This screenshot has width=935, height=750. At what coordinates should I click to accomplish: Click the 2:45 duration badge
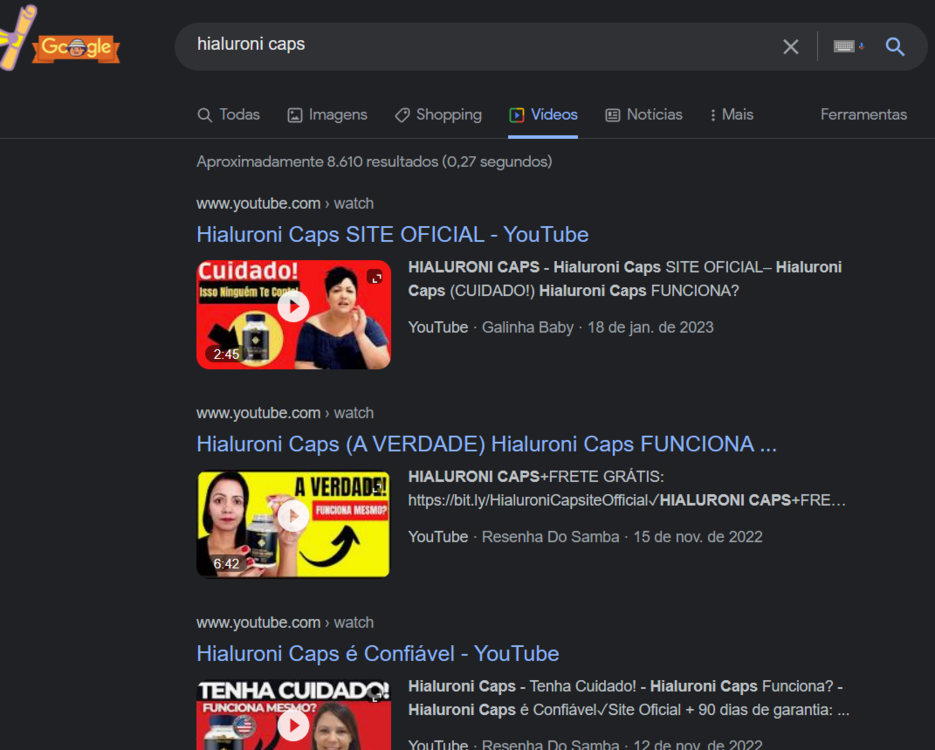[226, 354]
